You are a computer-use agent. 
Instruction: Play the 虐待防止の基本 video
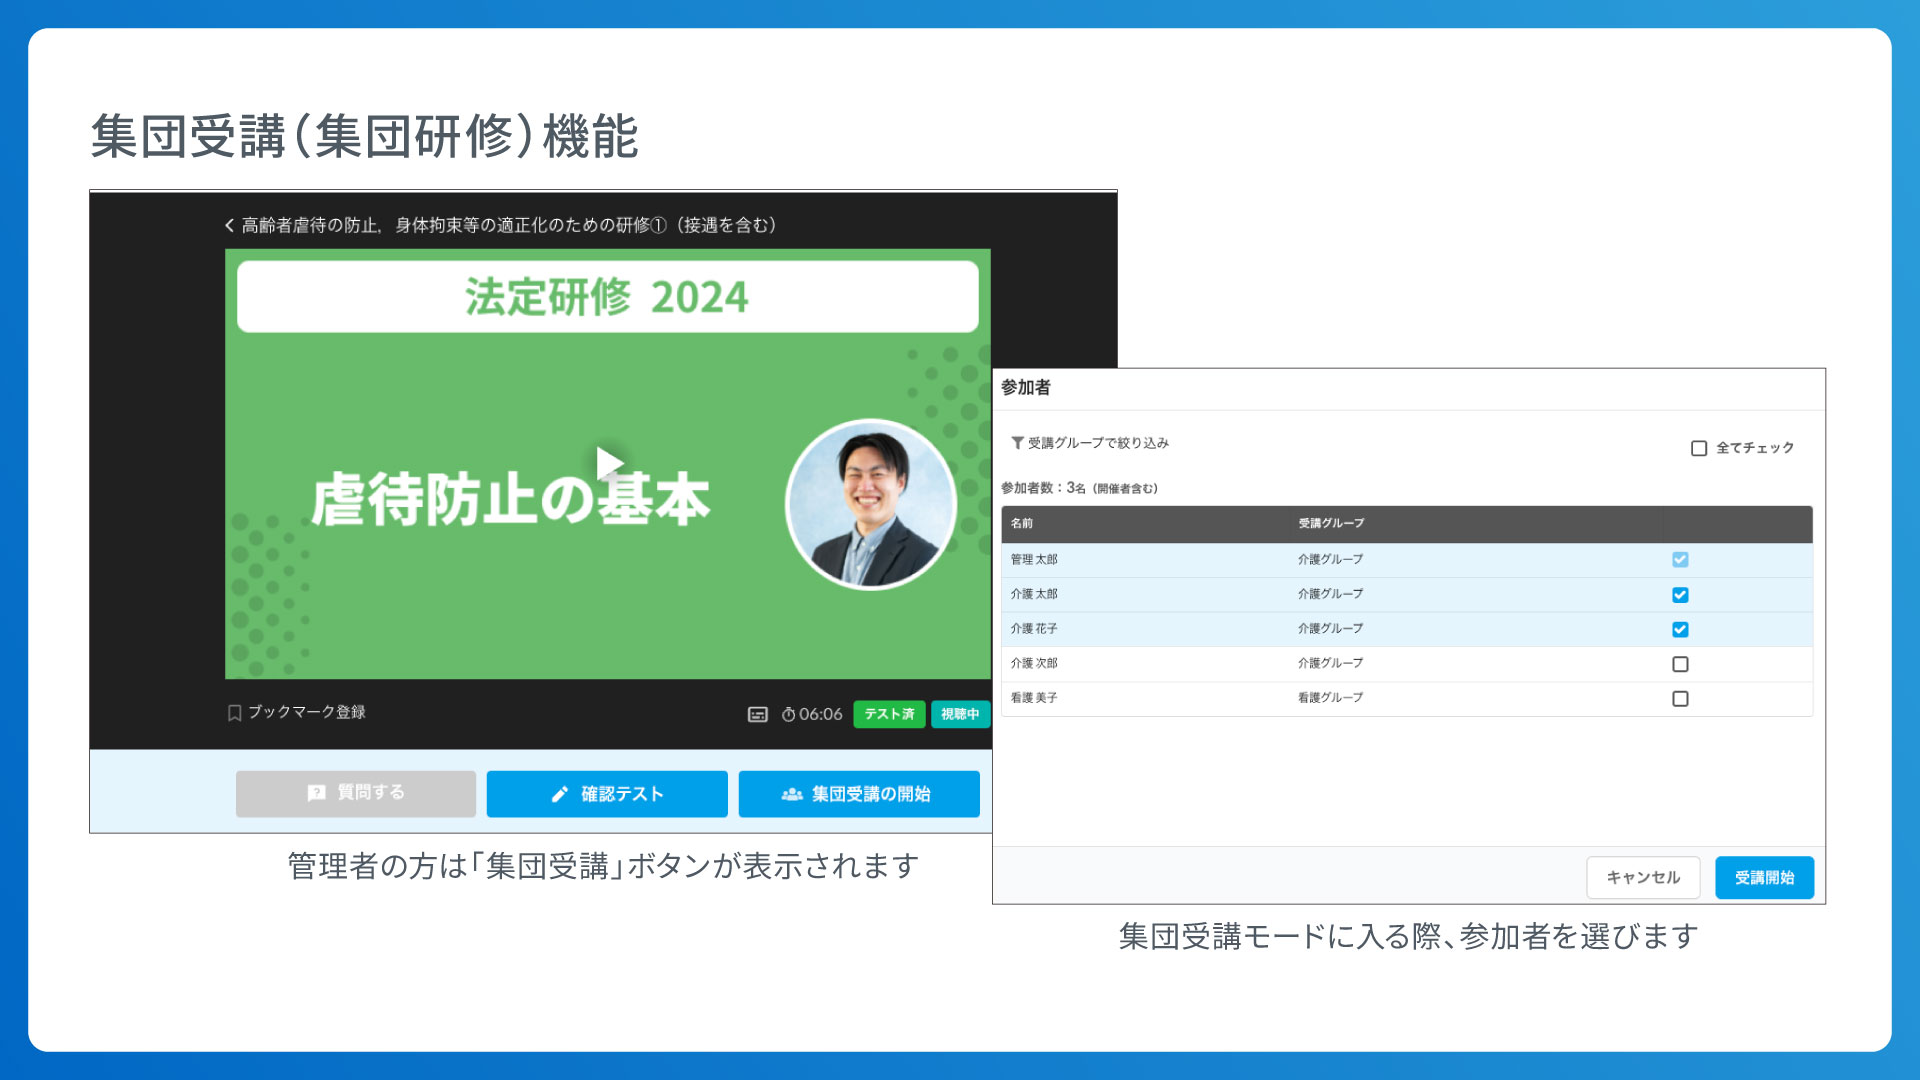[x=610, y=462]
